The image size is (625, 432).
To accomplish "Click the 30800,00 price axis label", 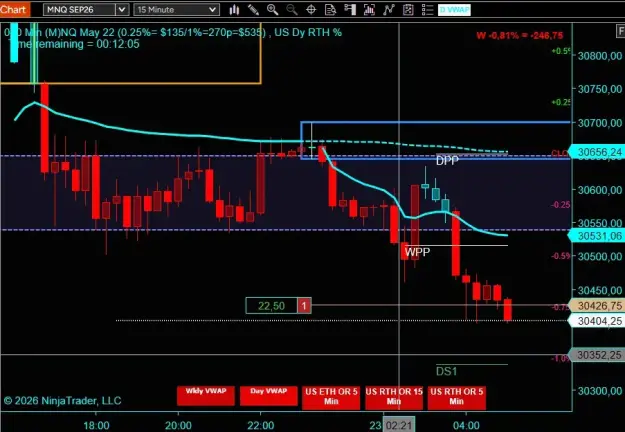I will pos(600,55).
